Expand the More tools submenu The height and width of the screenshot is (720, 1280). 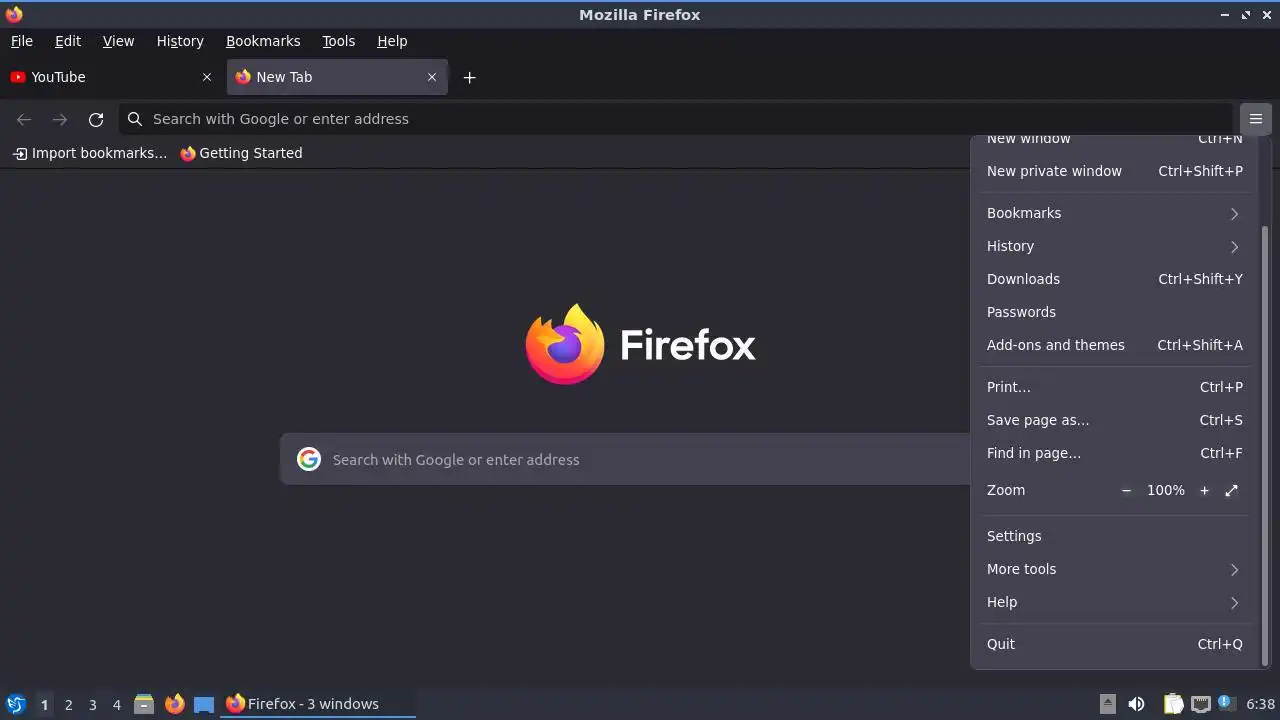pyautogui.click(x=1114, y=569)
